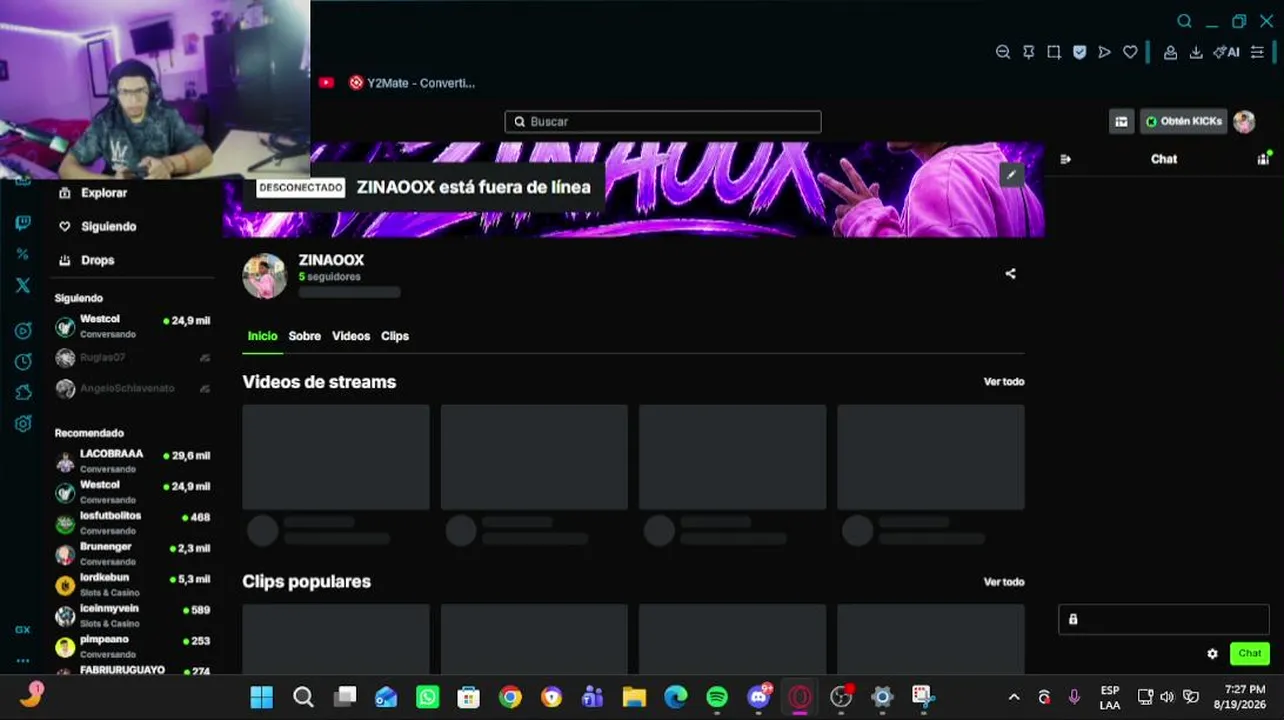Open the chat leaderboard icon
This screenshot has height=720, width=1284.
coord(1263,159)
